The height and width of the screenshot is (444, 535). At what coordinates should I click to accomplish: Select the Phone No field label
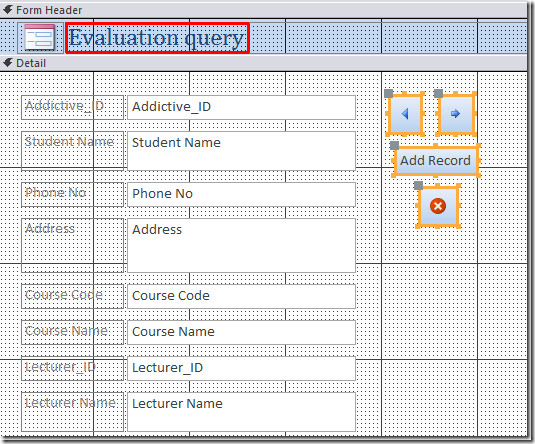point(72,195)
